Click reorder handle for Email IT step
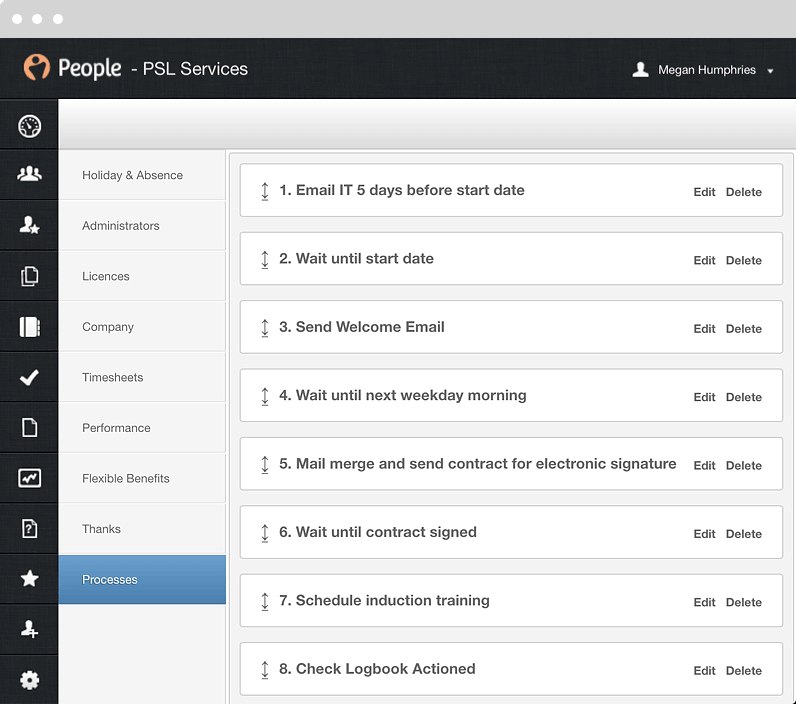This screenshot has width=796, height=704. (x=264, y=191)
